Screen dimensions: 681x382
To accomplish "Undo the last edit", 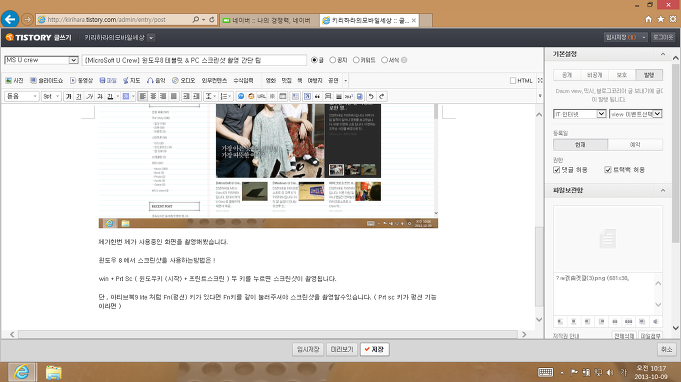I will (x=371, y=96).
